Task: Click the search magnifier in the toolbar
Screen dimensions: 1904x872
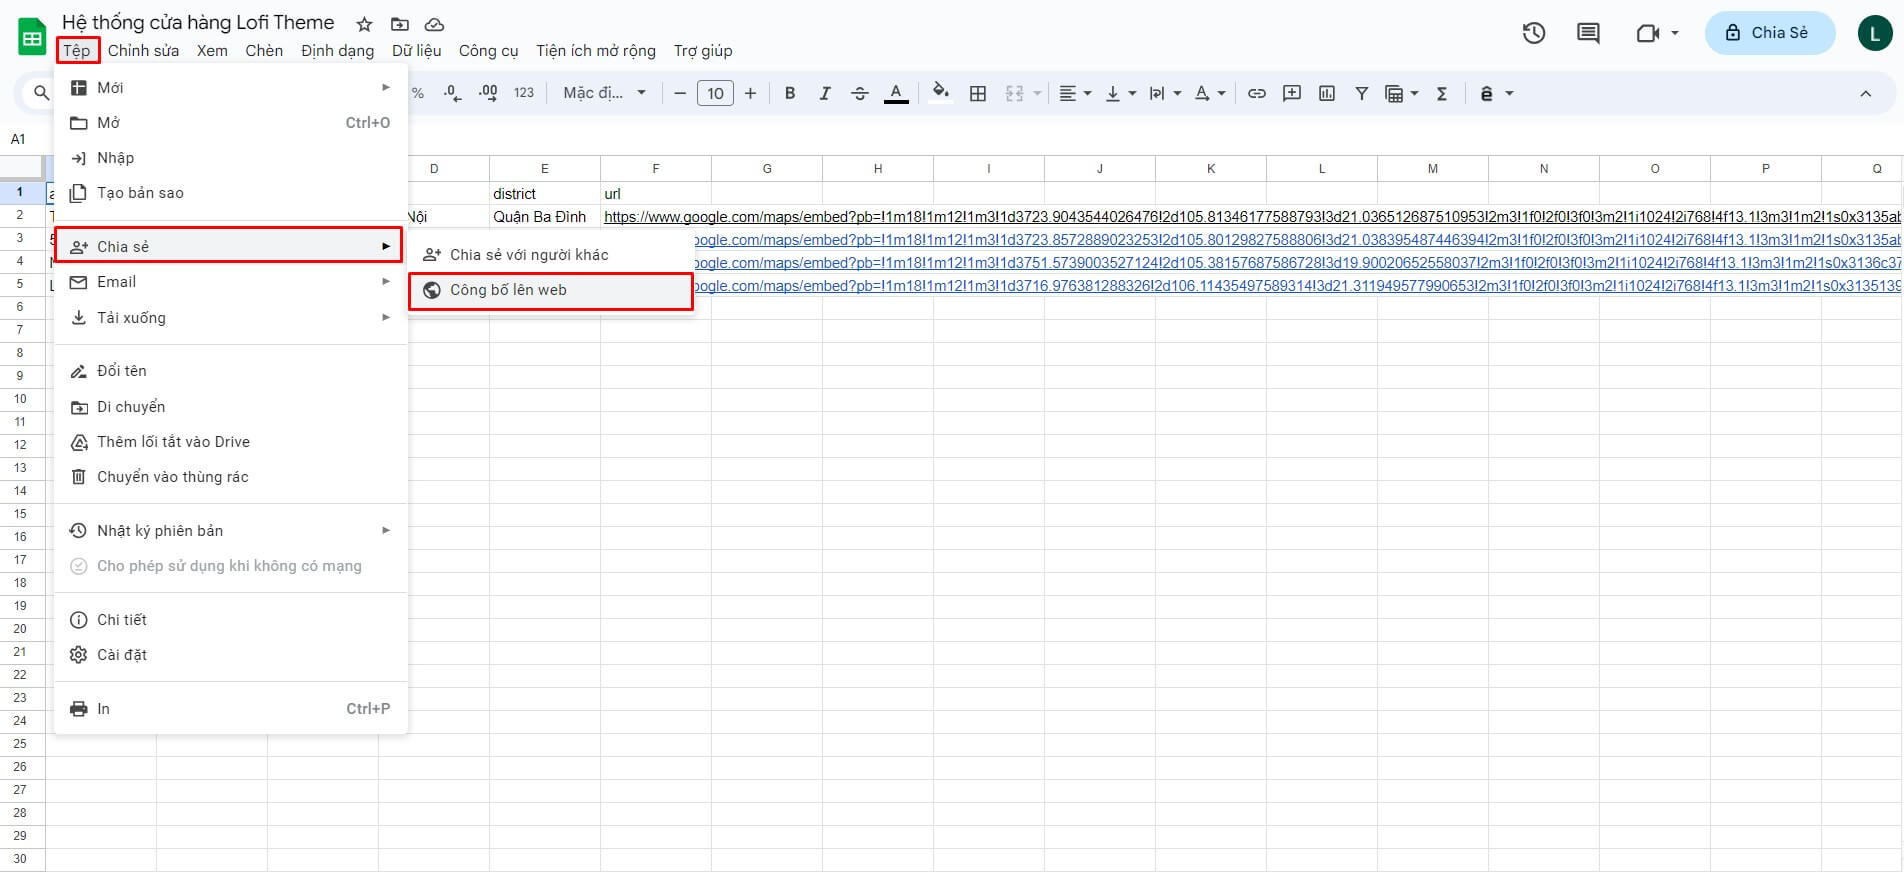Action: coord(41,93)
